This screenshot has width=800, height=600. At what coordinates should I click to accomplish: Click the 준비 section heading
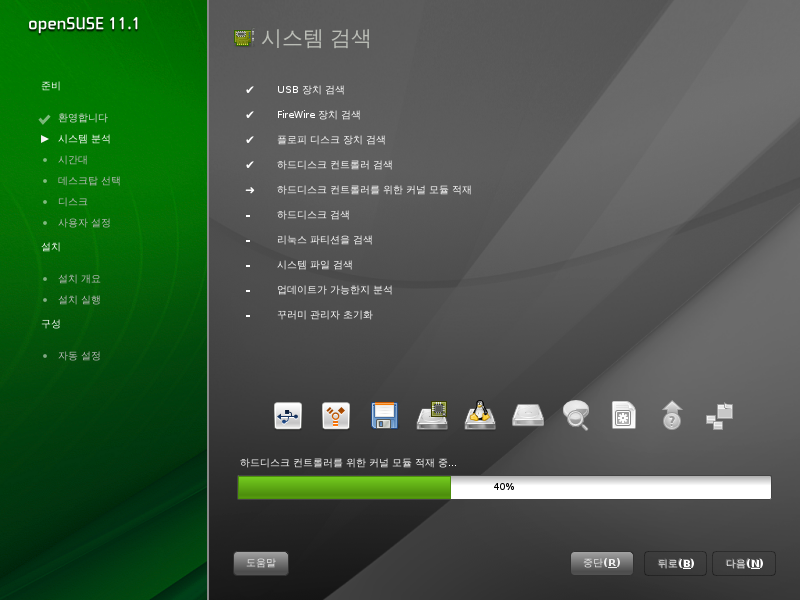tap(51, 86)
